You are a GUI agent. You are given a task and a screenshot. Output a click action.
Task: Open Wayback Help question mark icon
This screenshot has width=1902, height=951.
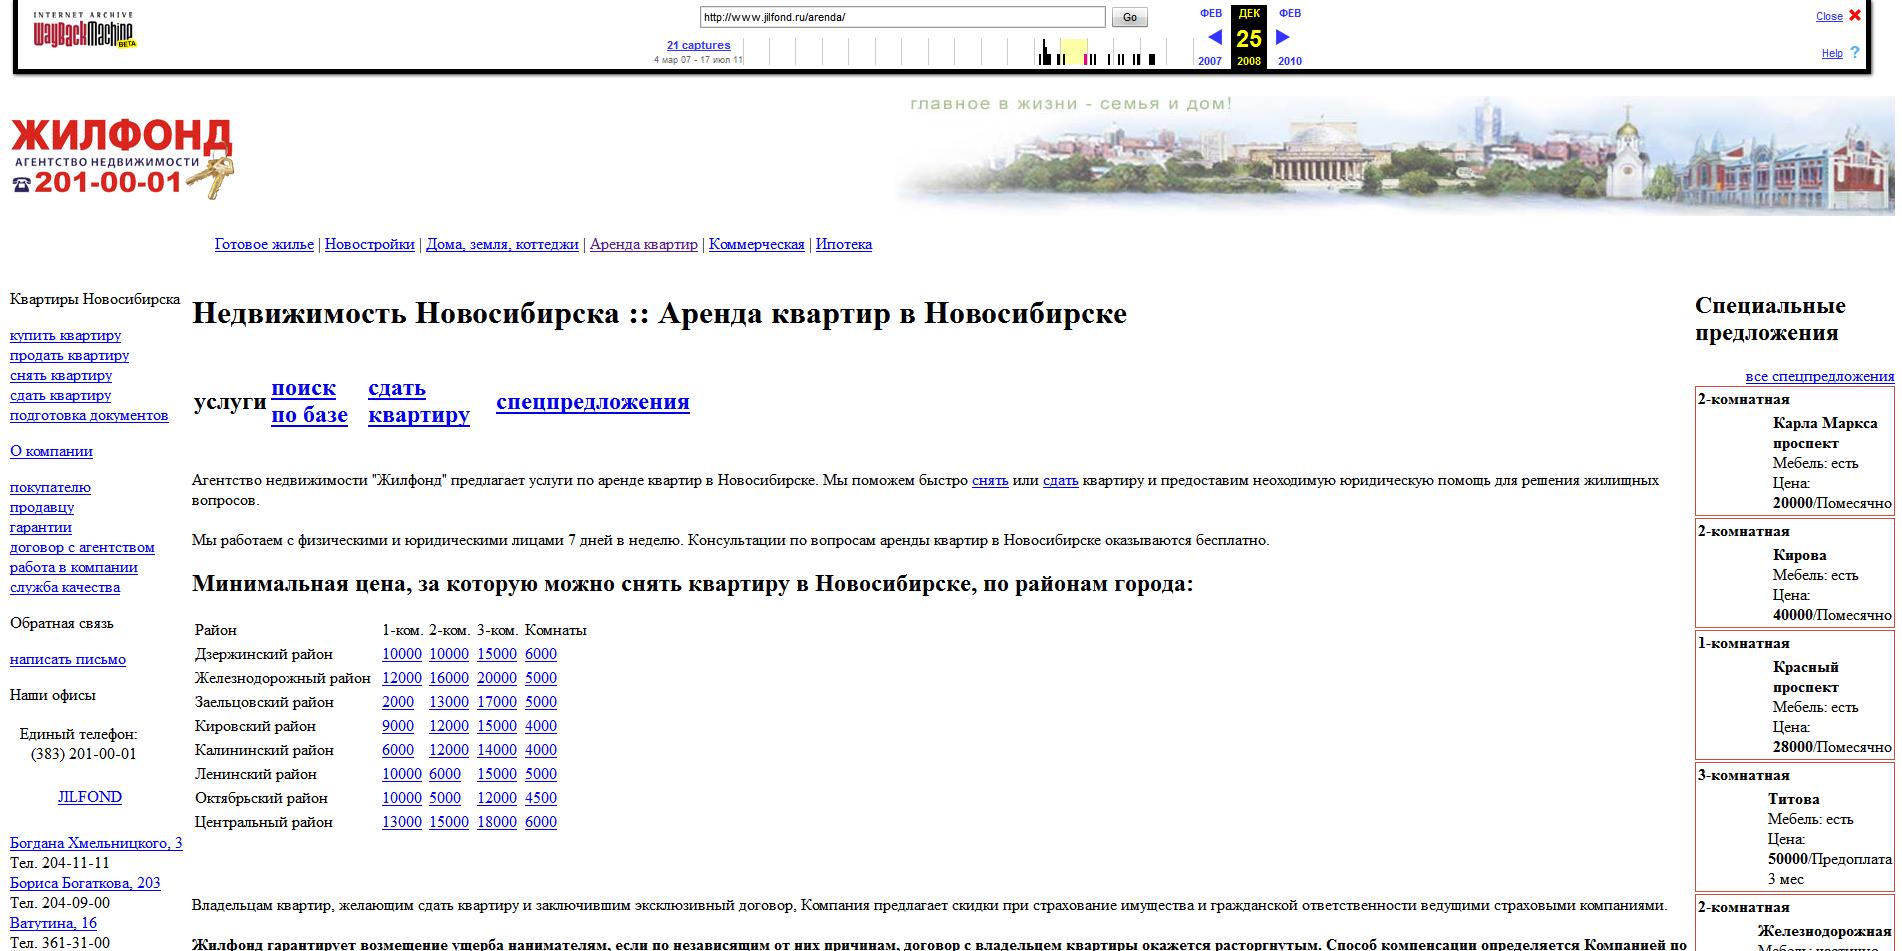pyautogui.click(x=1855, y=53)
